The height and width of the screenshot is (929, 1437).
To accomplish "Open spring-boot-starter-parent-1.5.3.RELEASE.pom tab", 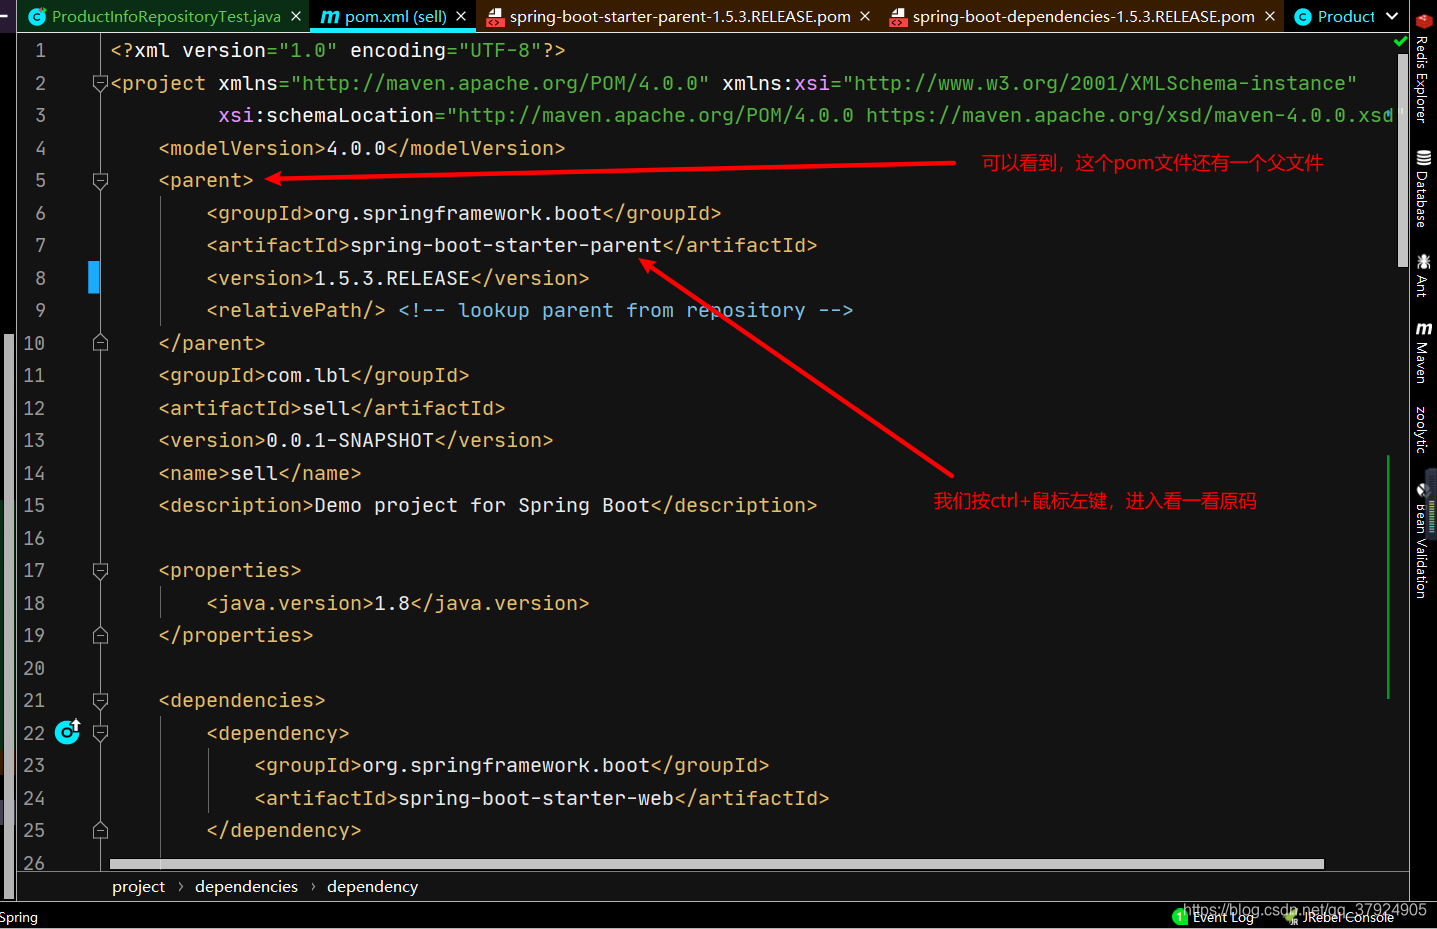I will 680,17.
